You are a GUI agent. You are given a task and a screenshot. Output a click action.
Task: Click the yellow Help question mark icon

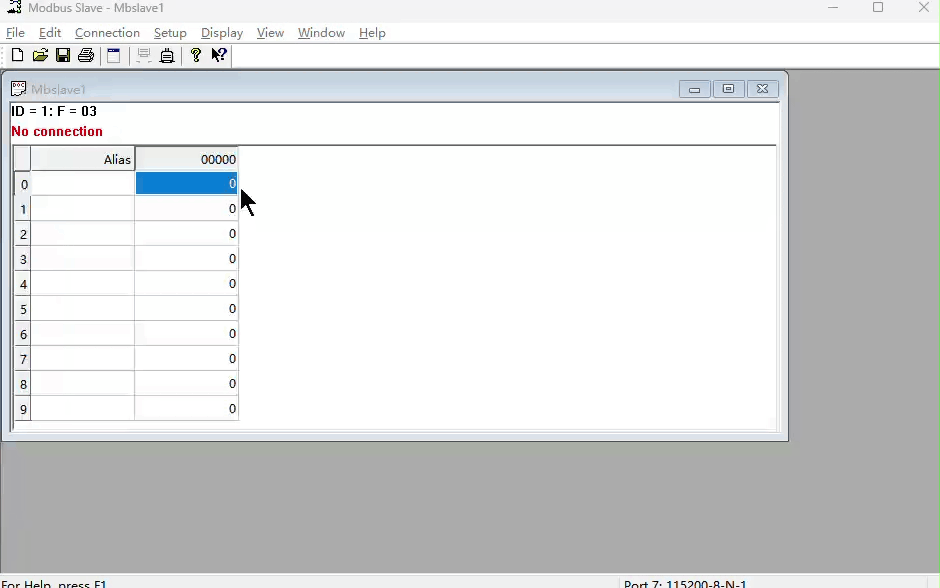tap(196, 55)
